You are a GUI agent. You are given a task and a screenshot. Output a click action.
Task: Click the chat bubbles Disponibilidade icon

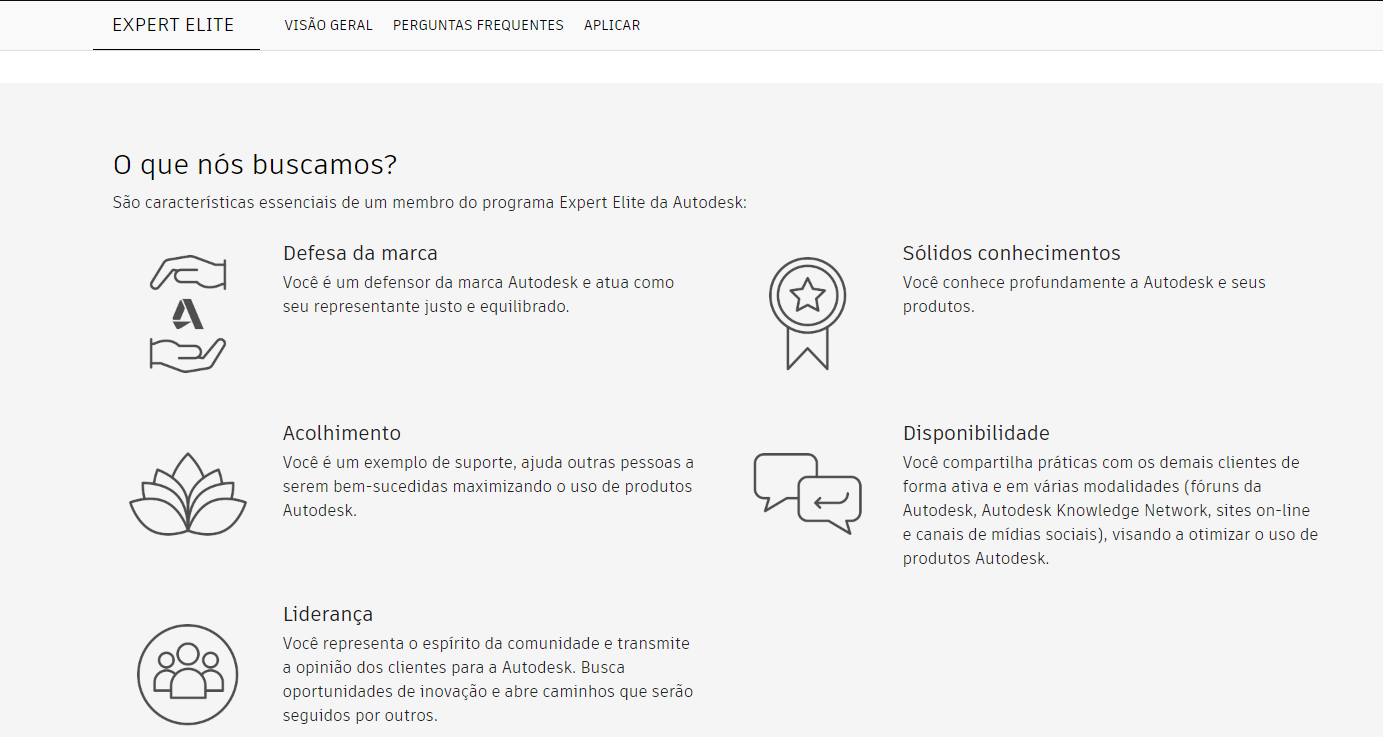pyautogui.click(x=807, y=493)
